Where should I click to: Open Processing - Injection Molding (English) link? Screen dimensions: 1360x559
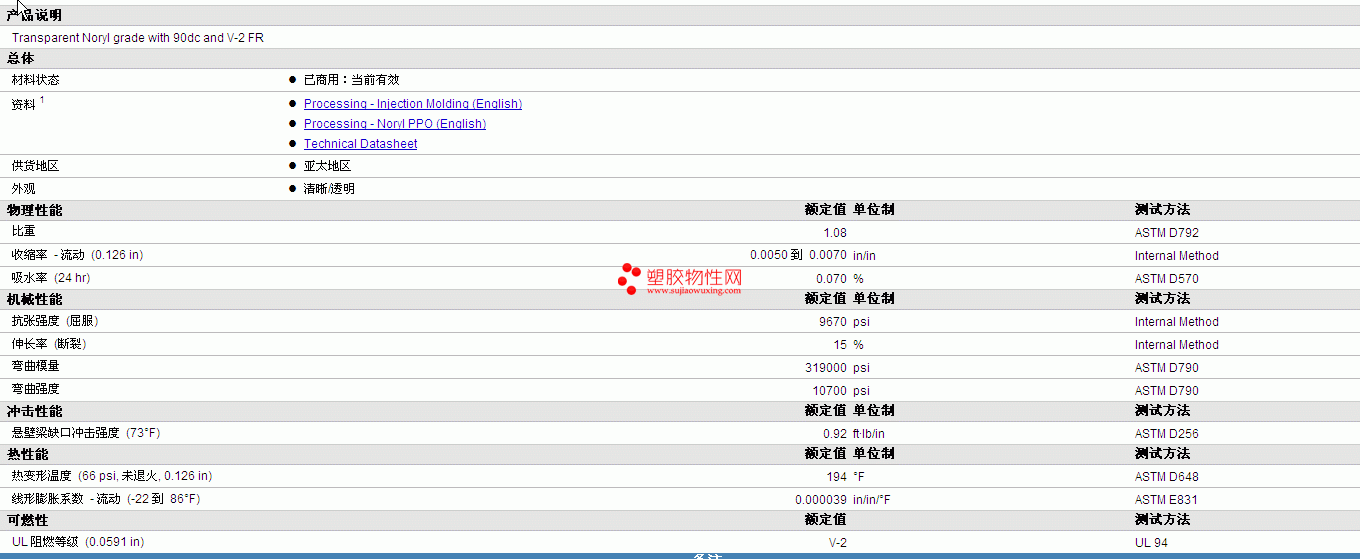413,104
